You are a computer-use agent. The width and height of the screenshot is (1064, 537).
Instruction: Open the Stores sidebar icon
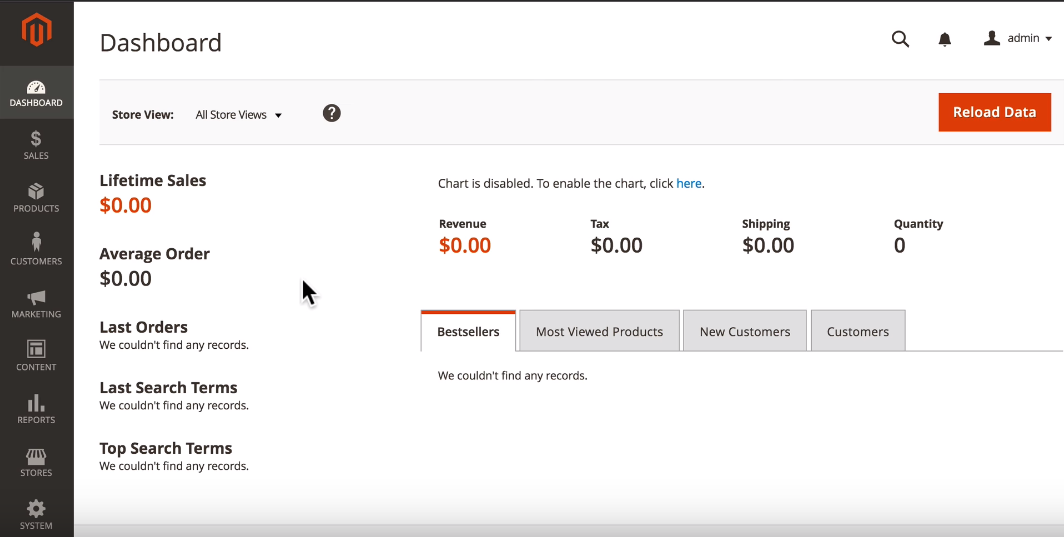tap(36, 456)
